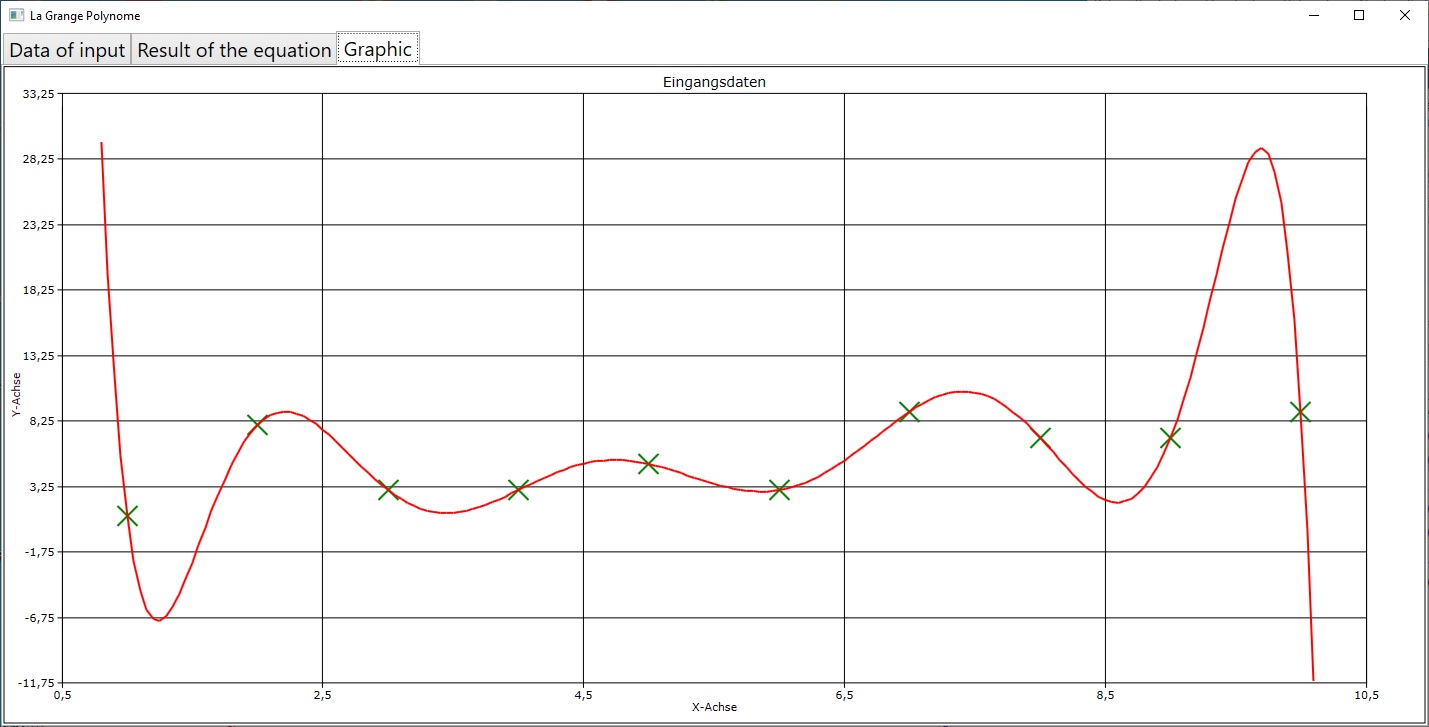This screenshot has height=727, width=1429.
Task: Select the rightmost green X data marker
Action: click(x=1300, y=411)
